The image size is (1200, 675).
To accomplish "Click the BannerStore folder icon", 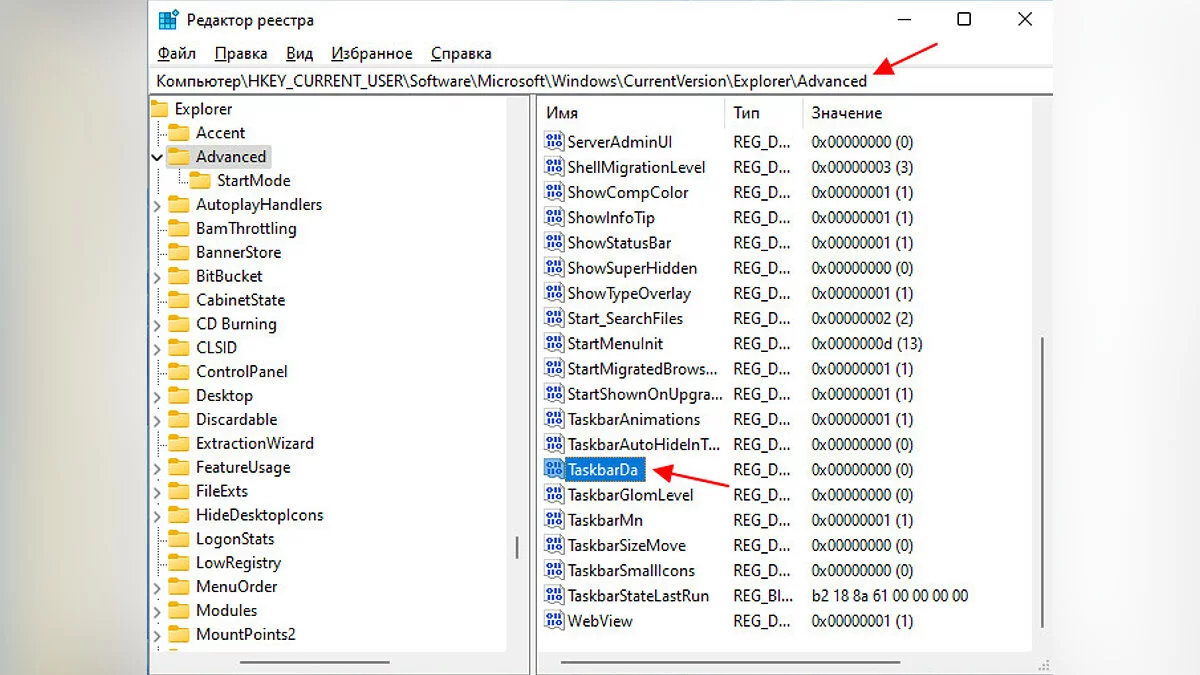I will tap(179, 253).
